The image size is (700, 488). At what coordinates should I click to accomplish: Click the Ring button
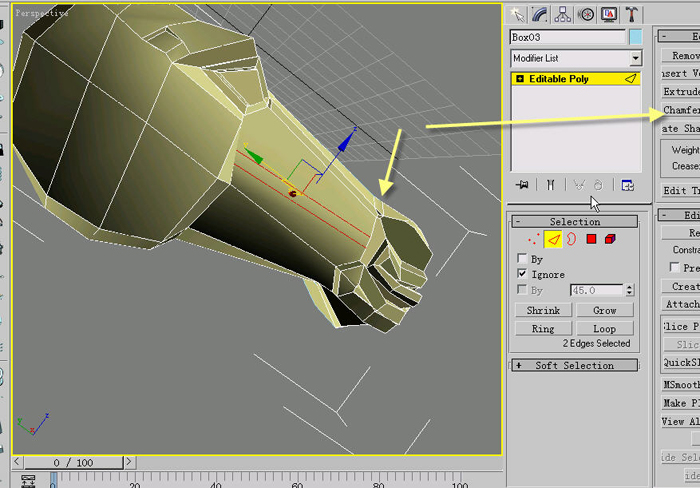pyautogui.click(x=543, y=329)
